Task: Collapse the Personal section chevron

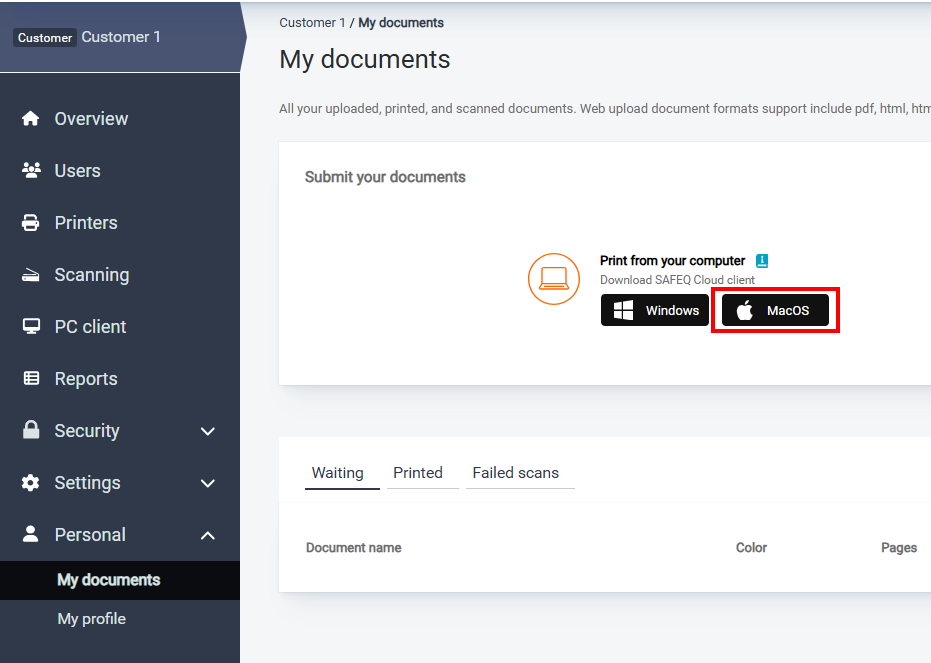Action: point(208,535)
